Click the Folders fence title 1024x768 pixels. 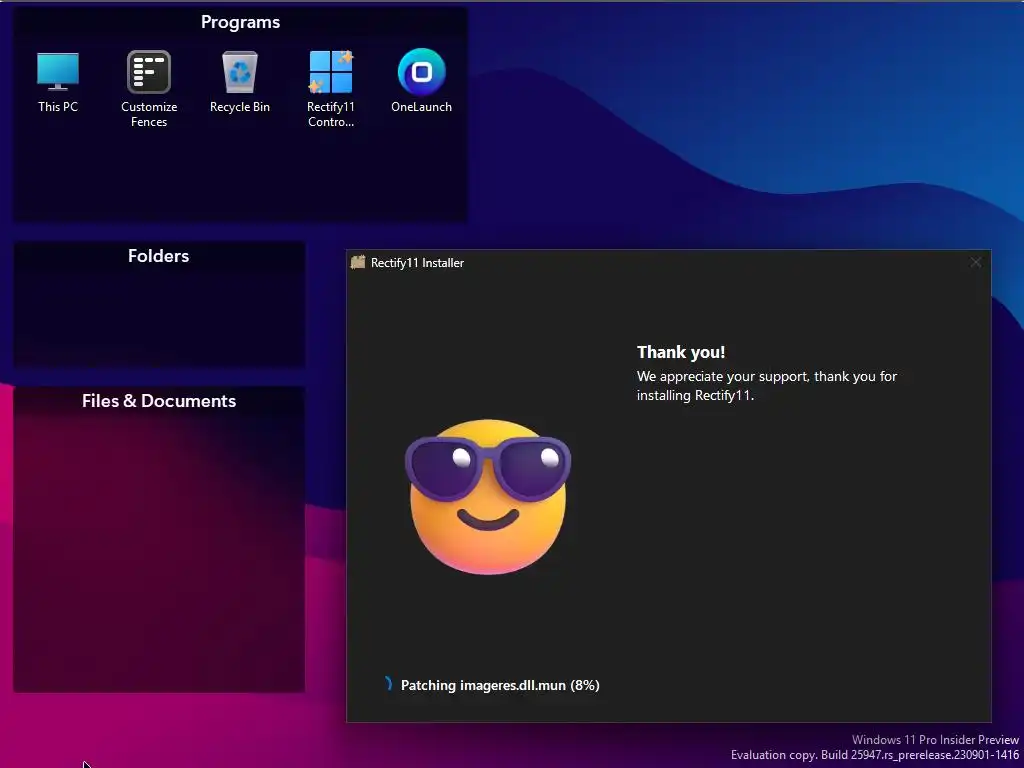click(x=159, y=256)
